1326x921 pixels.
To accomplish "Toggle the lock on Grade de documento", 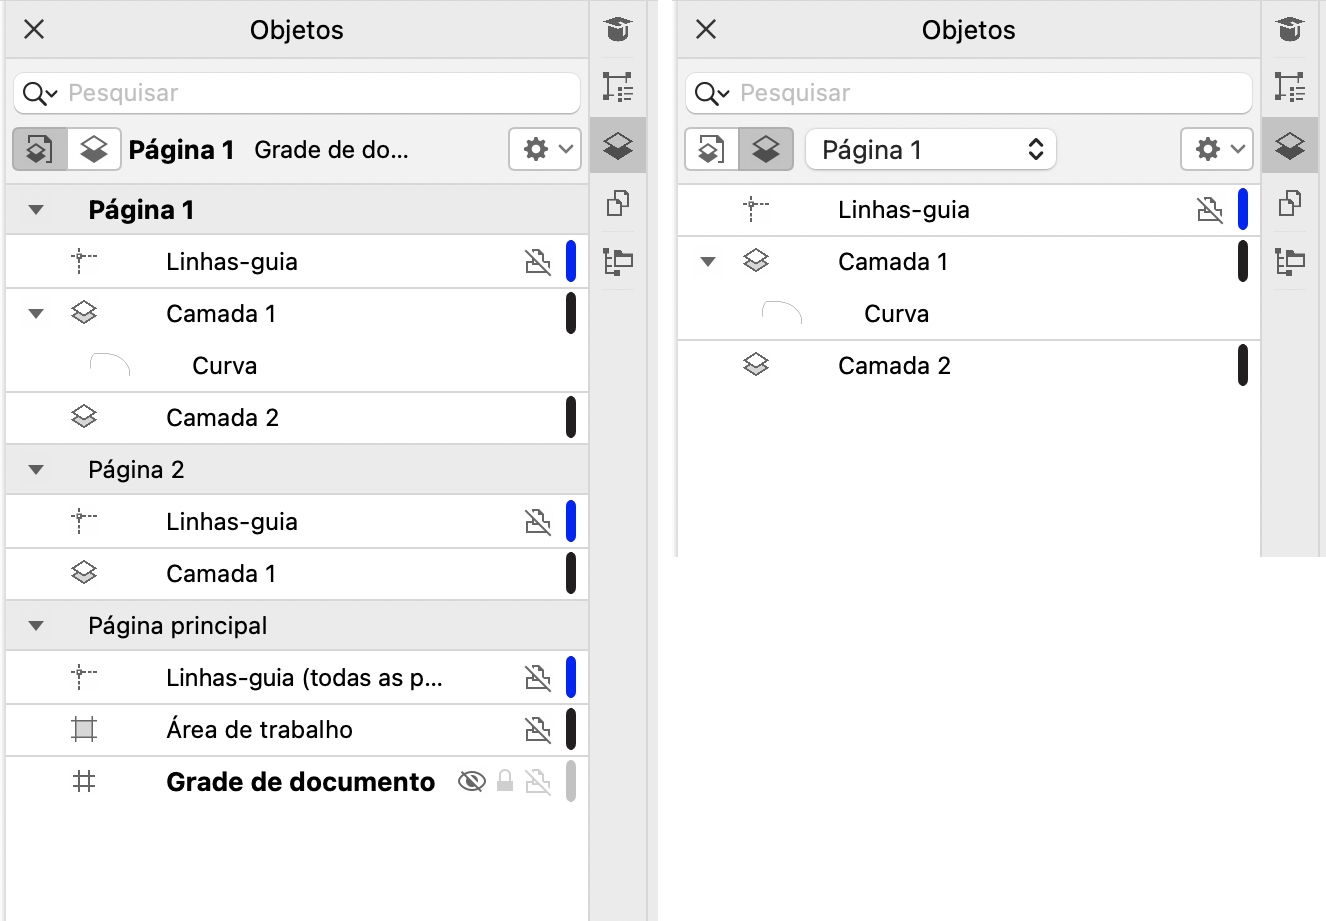I will [505, 782].
